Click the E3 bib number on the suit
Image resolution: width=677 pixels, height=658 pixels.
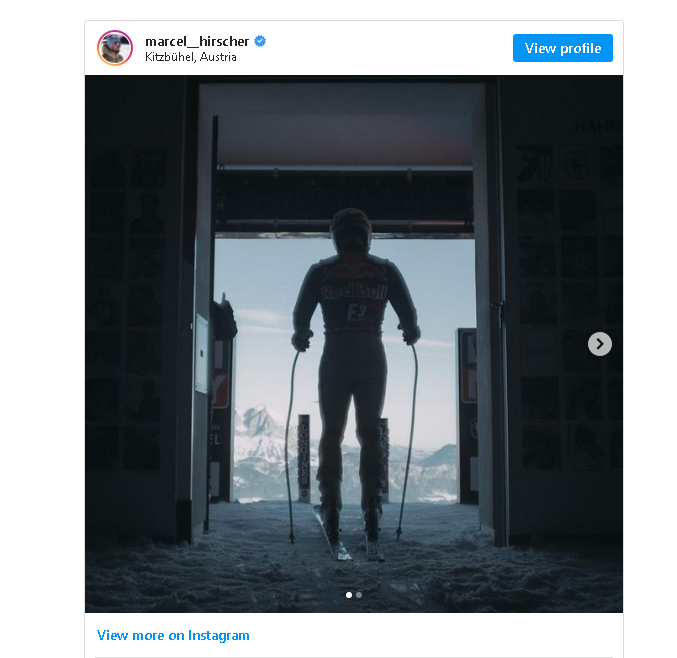[357, 312]
